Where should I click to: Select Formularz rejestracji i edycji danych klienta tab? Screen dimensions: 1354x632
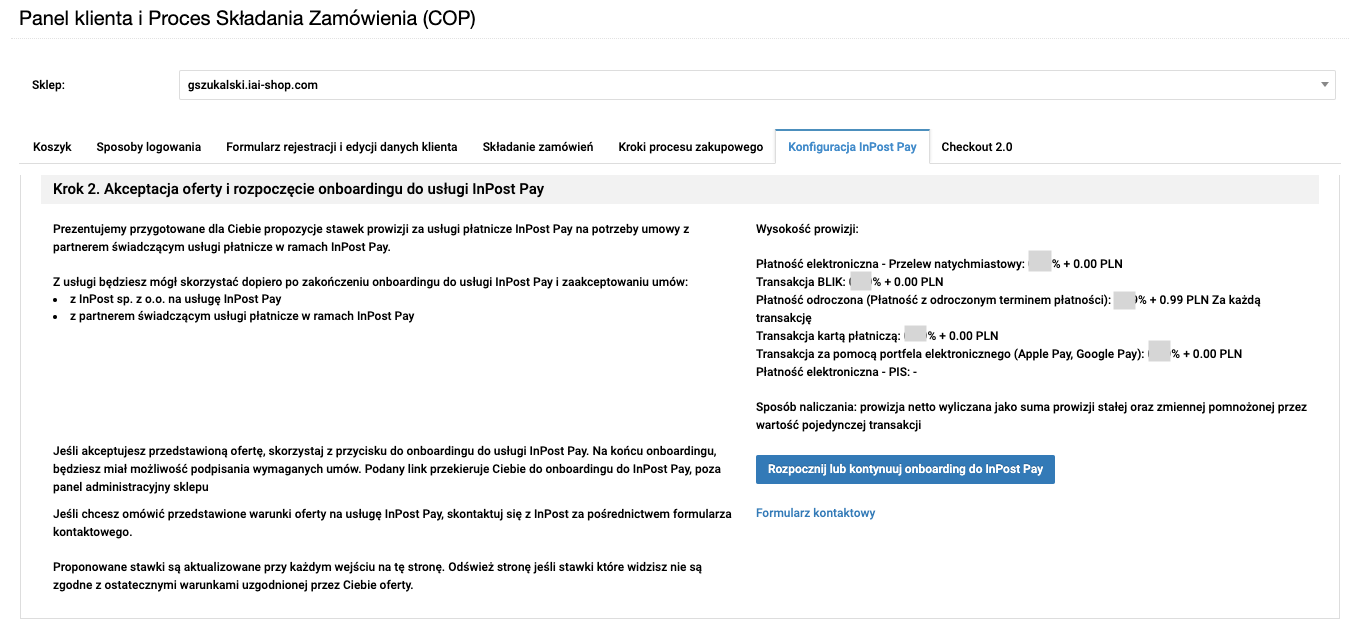[342, 147]
